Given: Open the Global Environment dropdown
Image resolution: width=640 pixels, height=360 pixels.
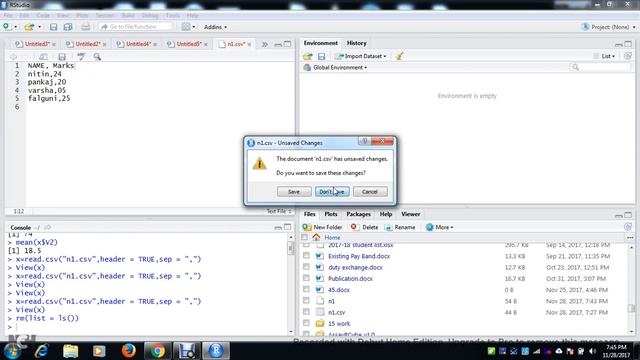Looking at the screenshot, I should (x=335, y=67).
